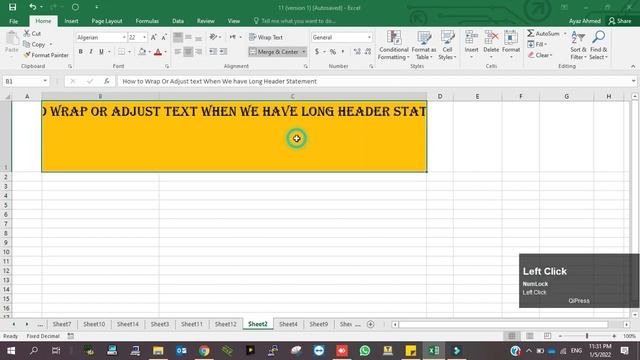
Task: Open the Fill options
Action: coord(537,44)
